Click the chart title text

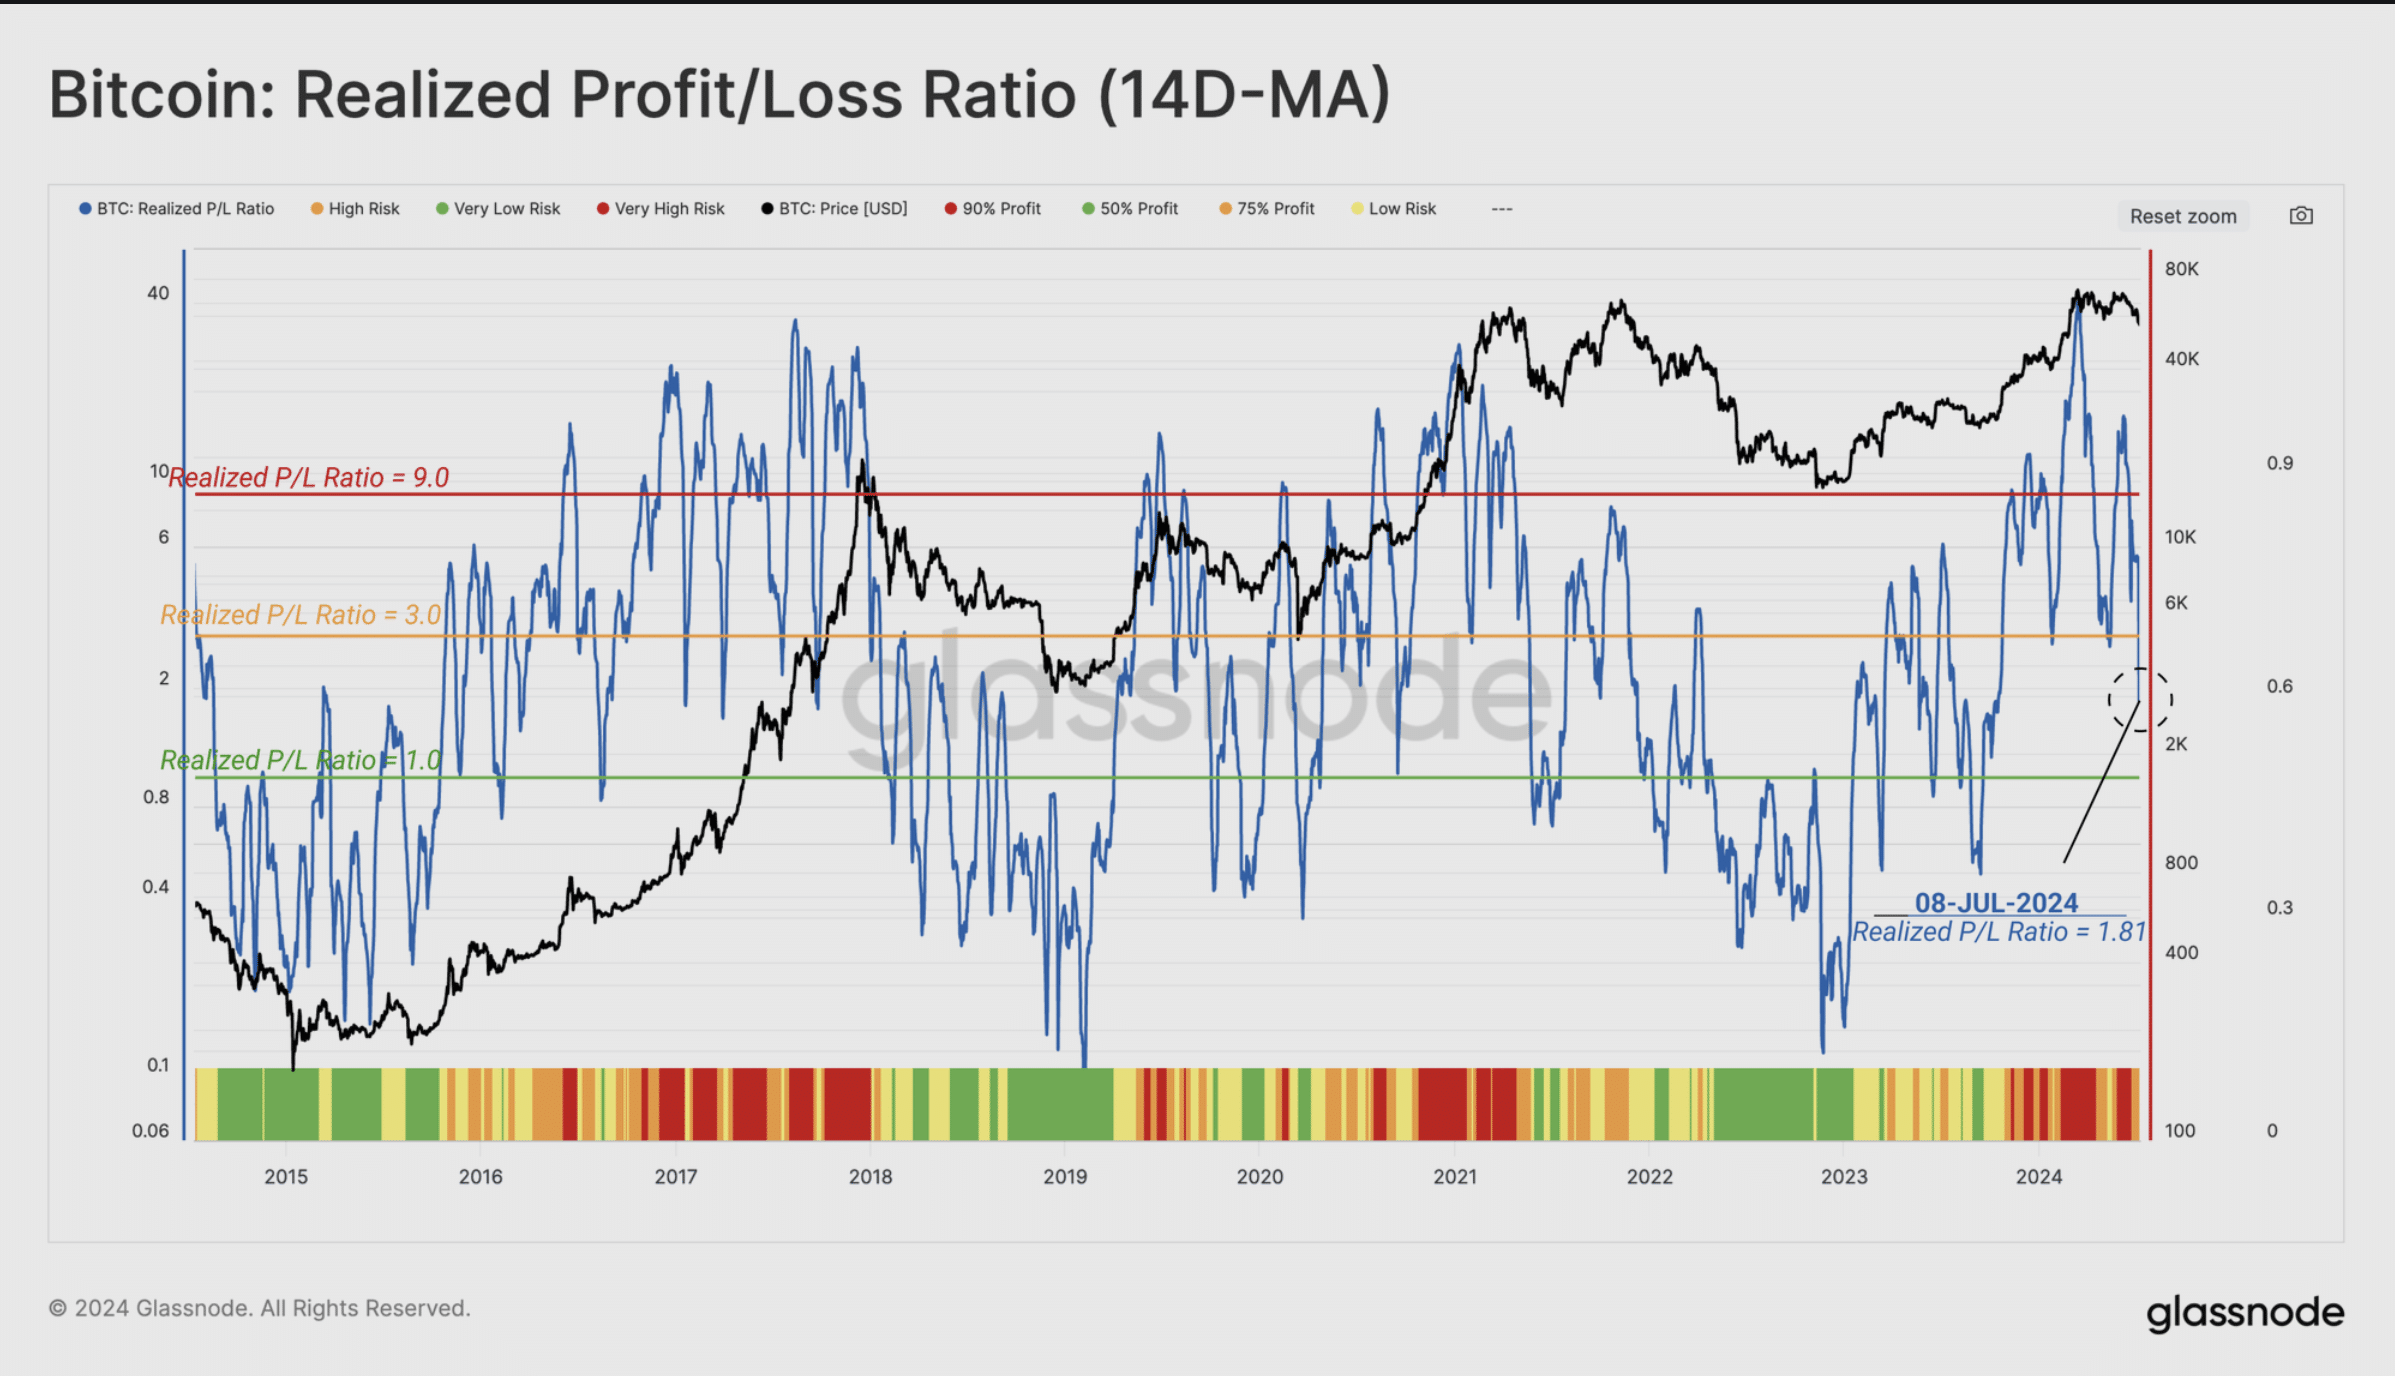coord(720,95)
